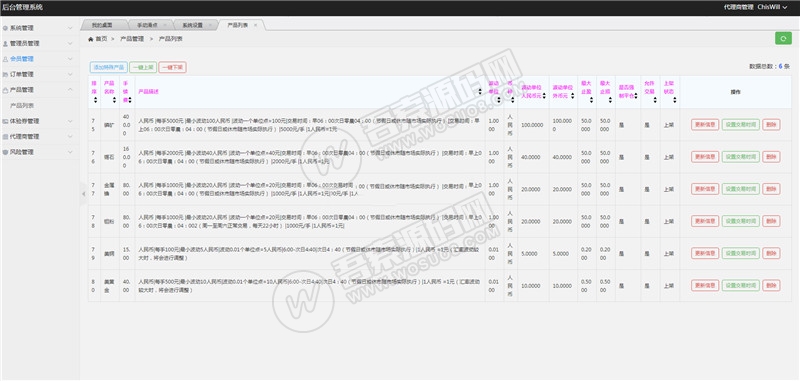800x381 pixels.
Task: Click the 产品管理 bag icon in sidebar
Action: [x=5, y=90]
